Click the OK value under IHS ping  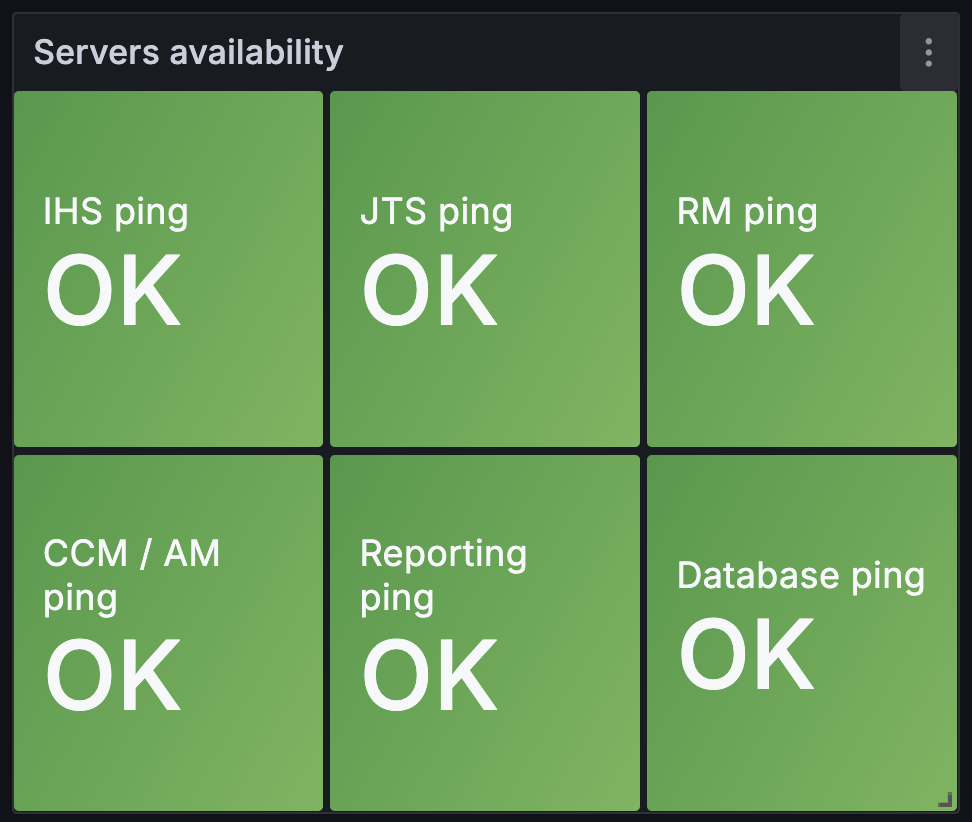[113, 290]
